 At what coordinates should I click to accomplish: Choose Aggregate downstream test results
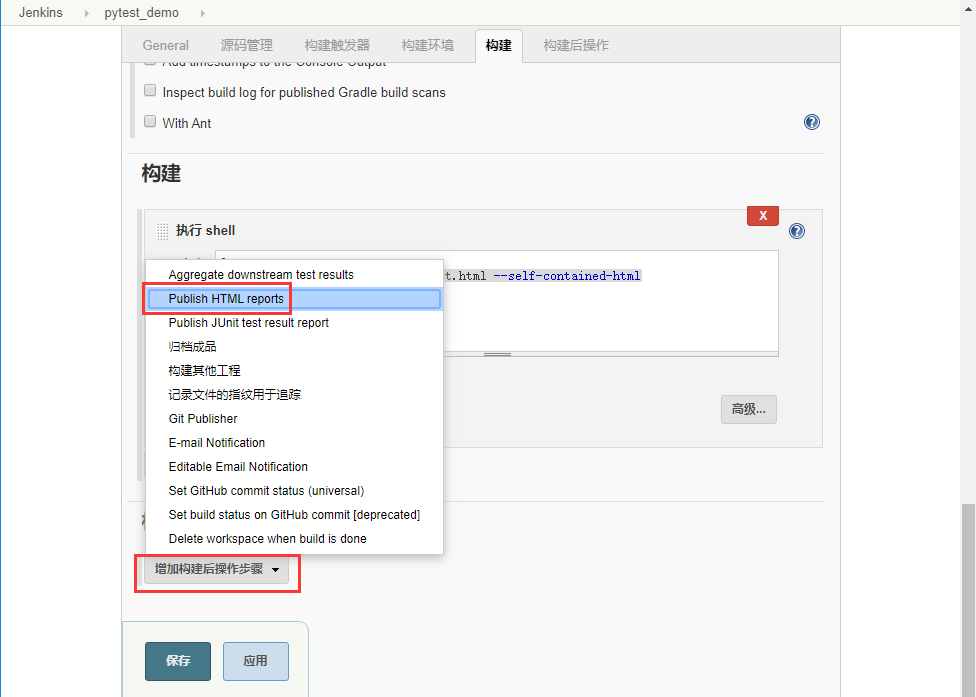tap(294, 275)
